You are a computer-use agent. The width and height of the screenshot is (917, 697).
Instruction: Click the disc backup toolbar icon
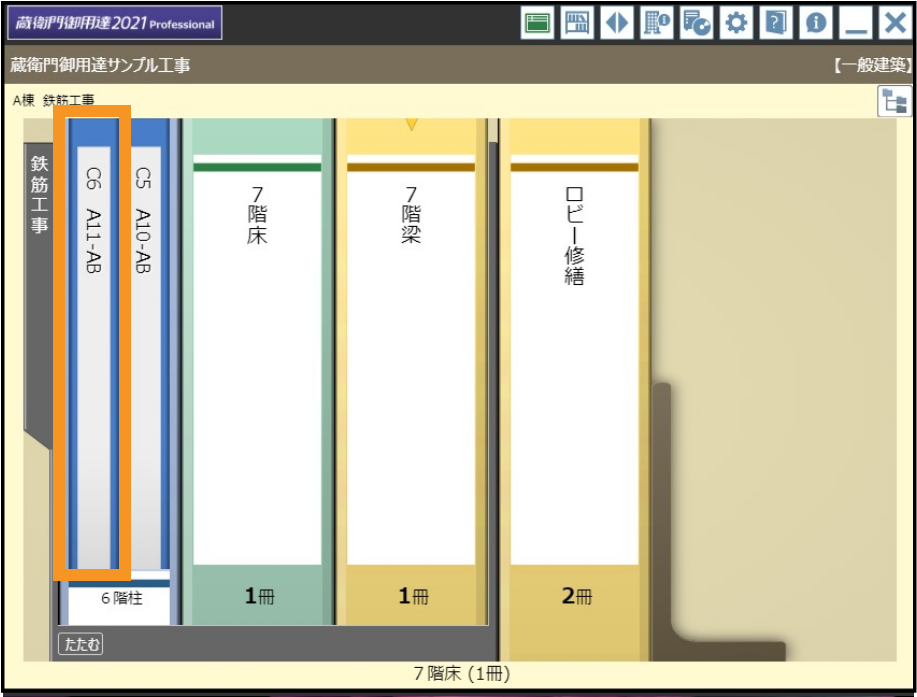point(696,23)
